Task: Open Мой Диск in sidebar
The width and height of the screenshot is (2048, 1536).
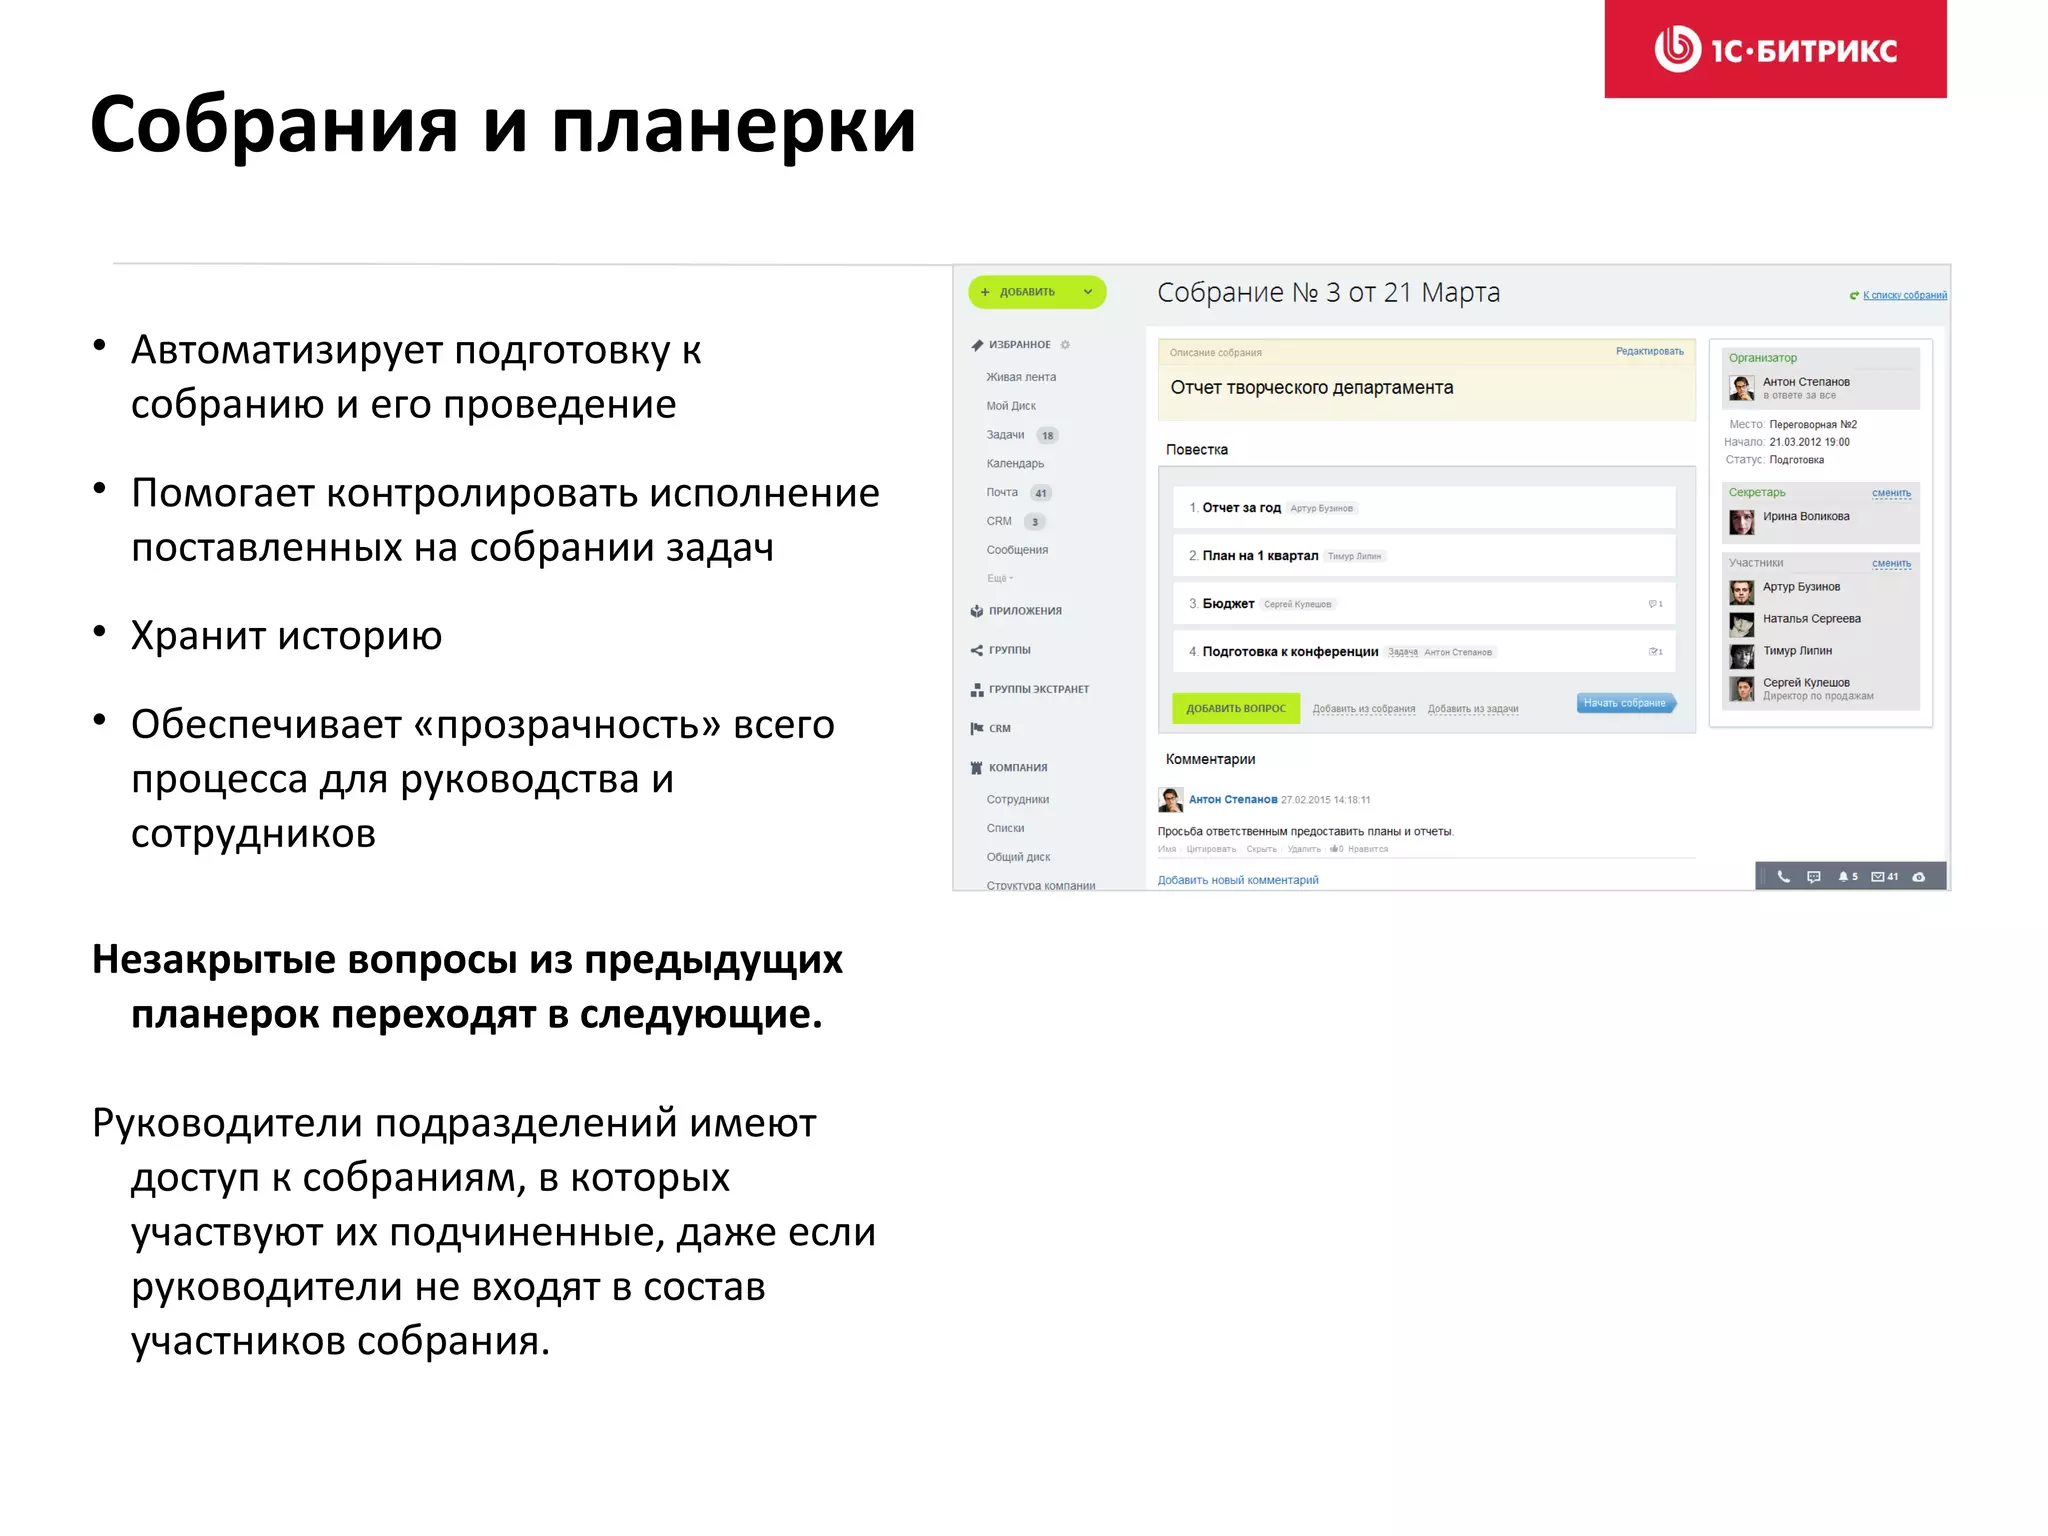Action: pyautogui.click(x=1011, y=406)
